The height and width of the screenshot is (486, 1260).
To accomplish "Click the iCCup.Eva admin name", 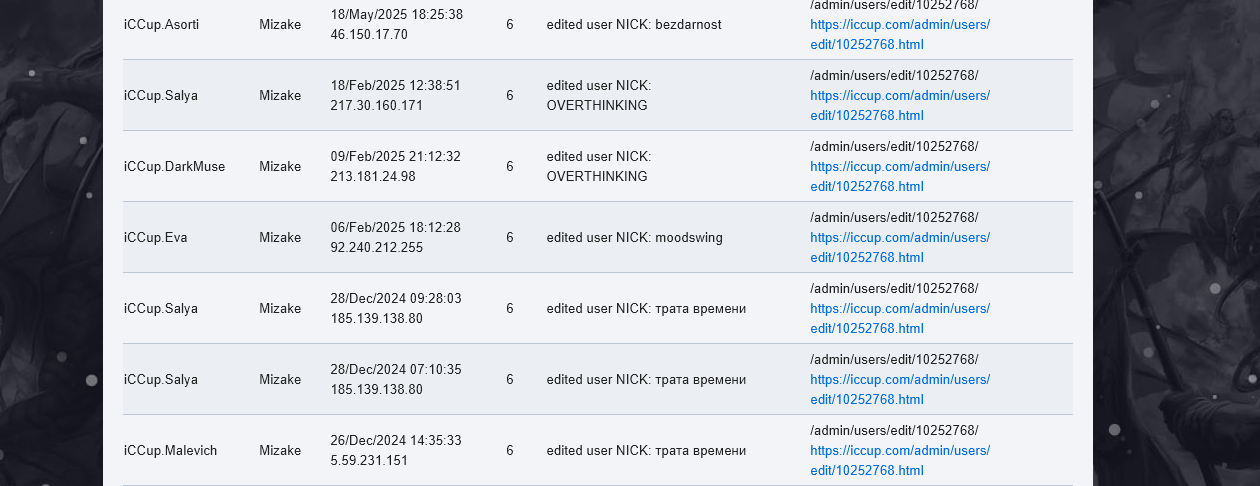I will 155,237.
